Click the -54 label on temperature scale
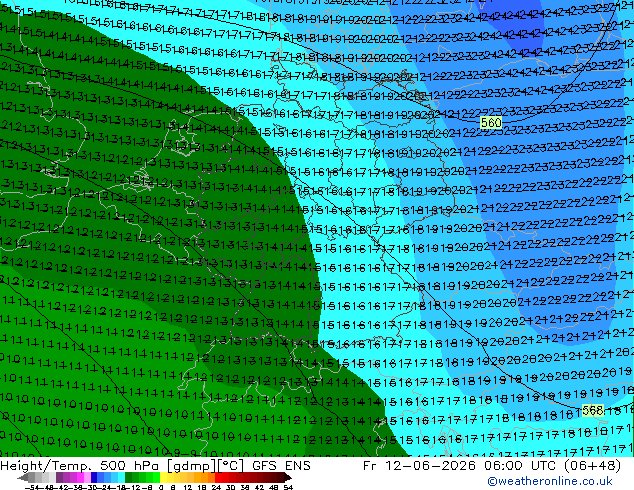634x490 pixels. tap(32, 488)
